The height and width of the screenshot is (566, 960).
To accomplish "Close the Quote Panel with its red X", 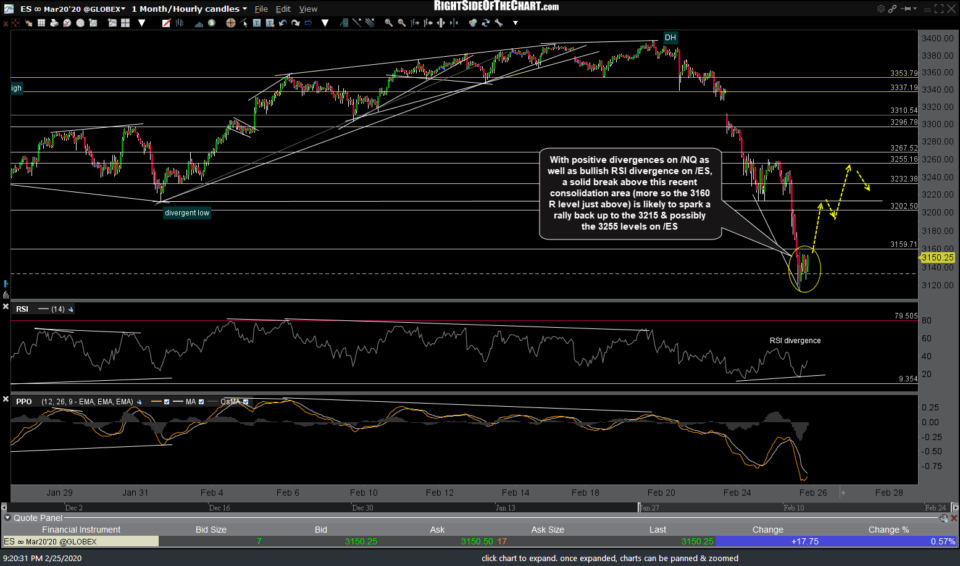I will [x=954, y=518].
